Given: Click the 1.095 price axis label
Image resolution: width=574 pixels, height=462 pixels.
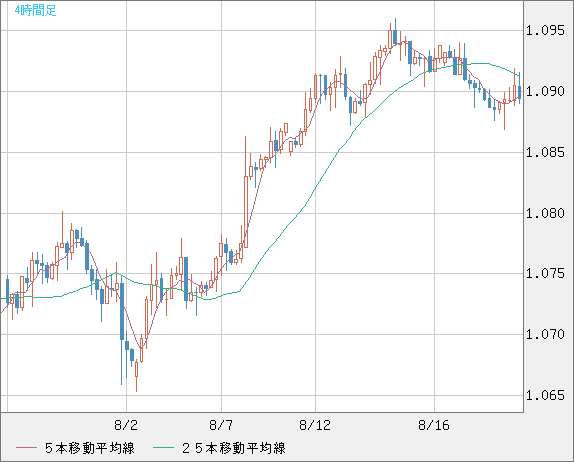Looking at the screenshot, I should (x=545, y=30).
